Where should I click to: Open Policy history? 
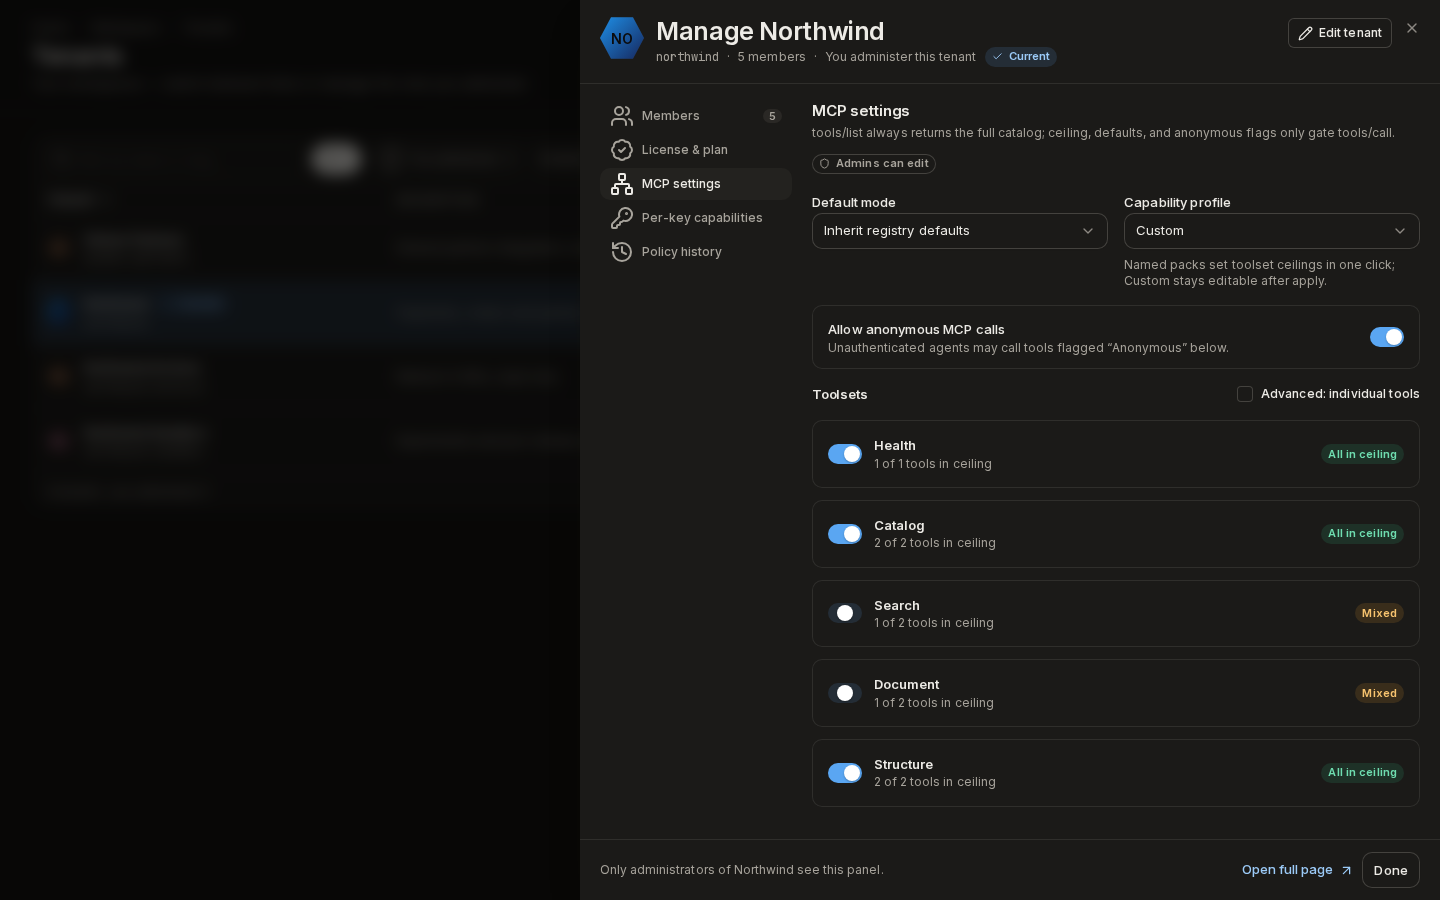[696, 252]
